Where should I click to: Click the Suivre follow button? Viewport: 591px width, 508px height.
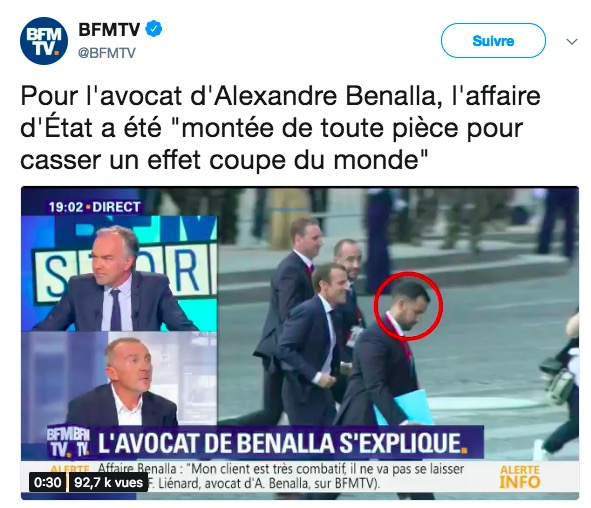[x=493, y=40]
